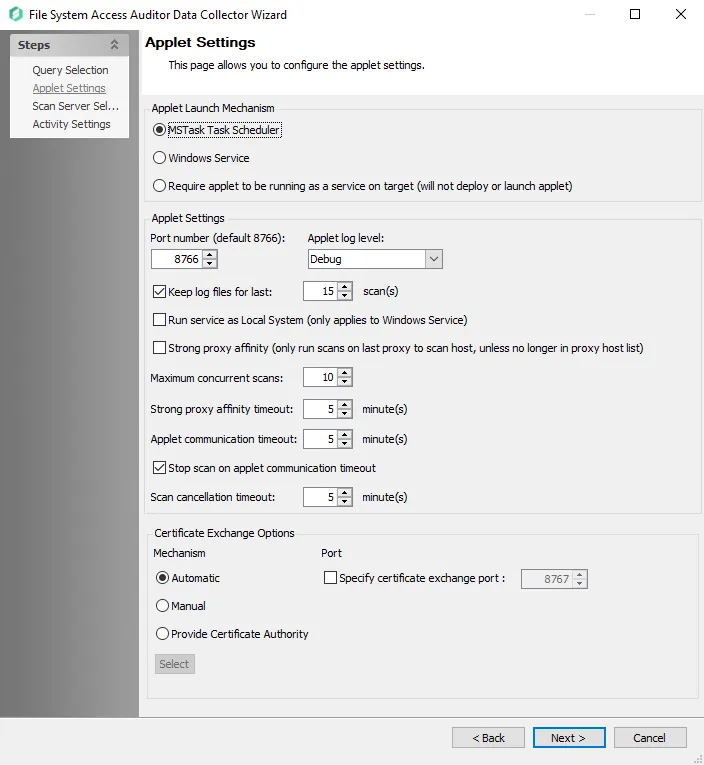The image size is (704, 765).
Task: Enable Strong proxy affinity checkbox
Action: [159, 347]
